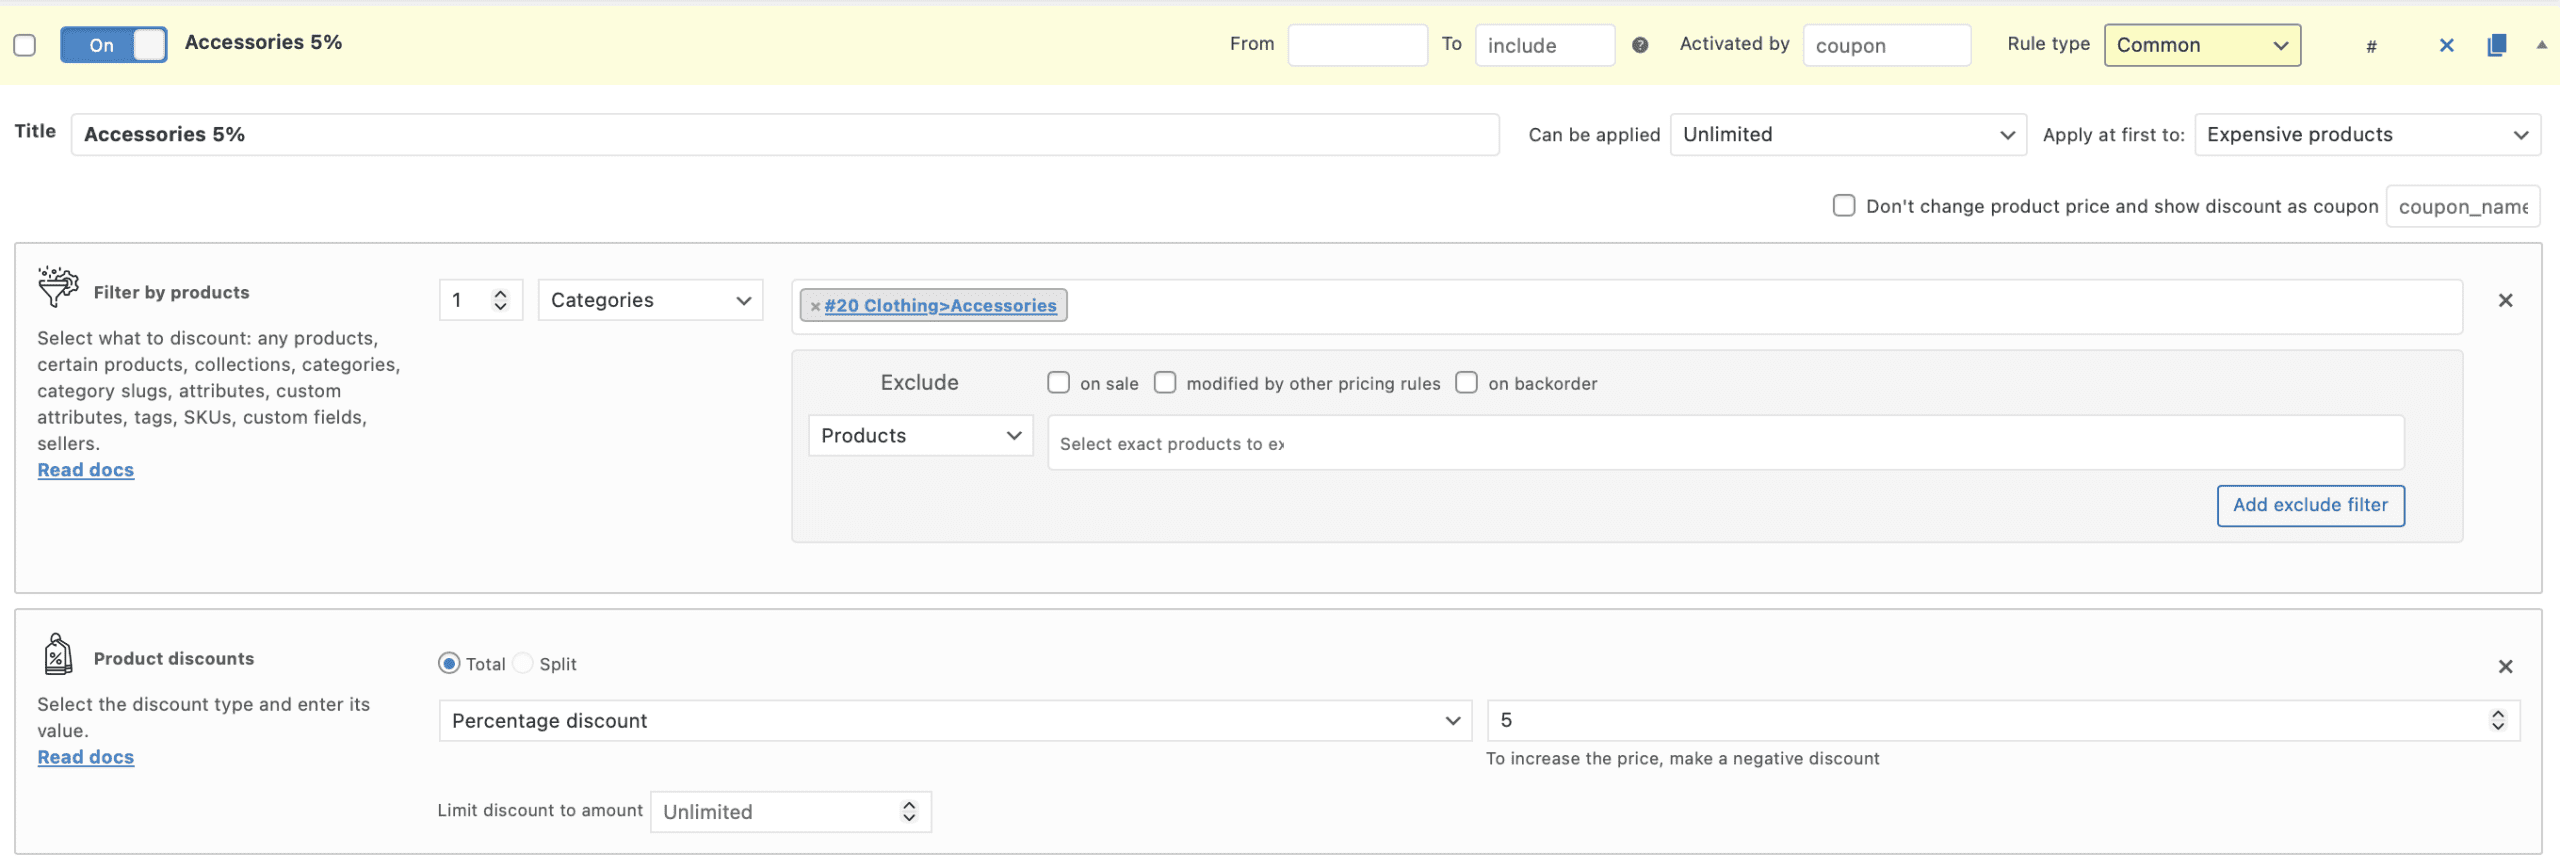Remove the Product discounts section

2505,666
